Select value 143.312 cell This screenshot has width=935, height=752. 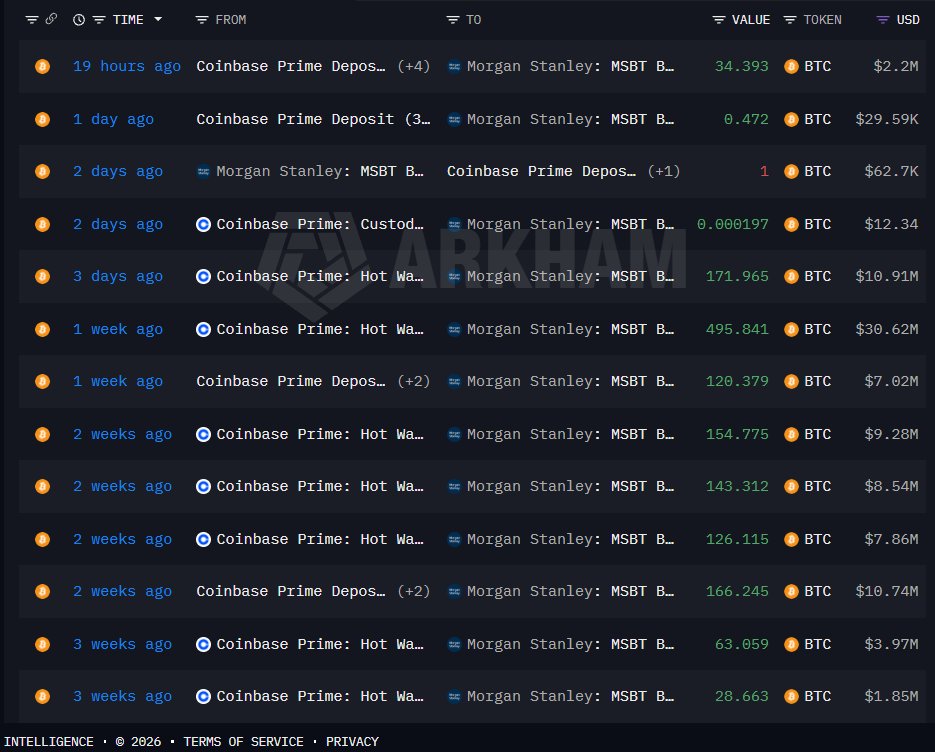coord(737,487)
